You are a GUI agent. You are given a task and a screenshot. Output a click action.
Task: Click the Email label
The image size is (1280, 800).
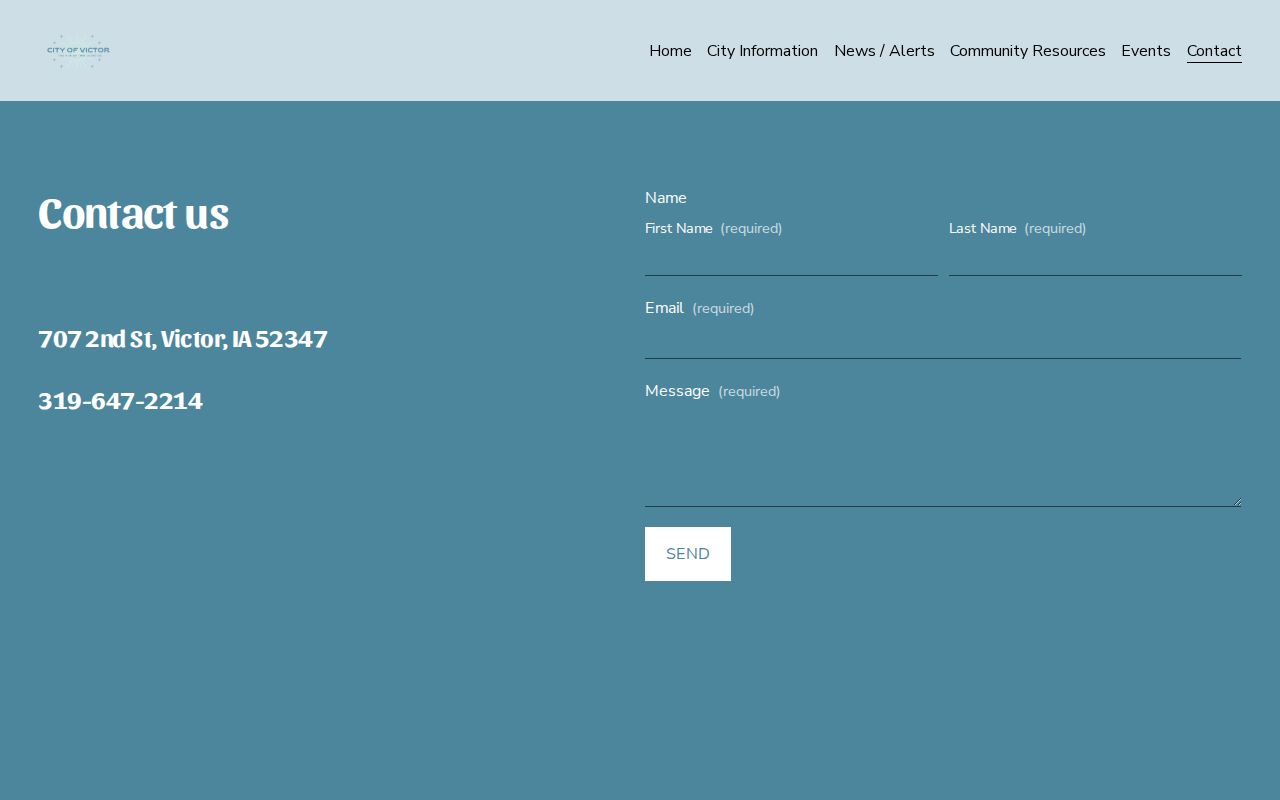664,308
